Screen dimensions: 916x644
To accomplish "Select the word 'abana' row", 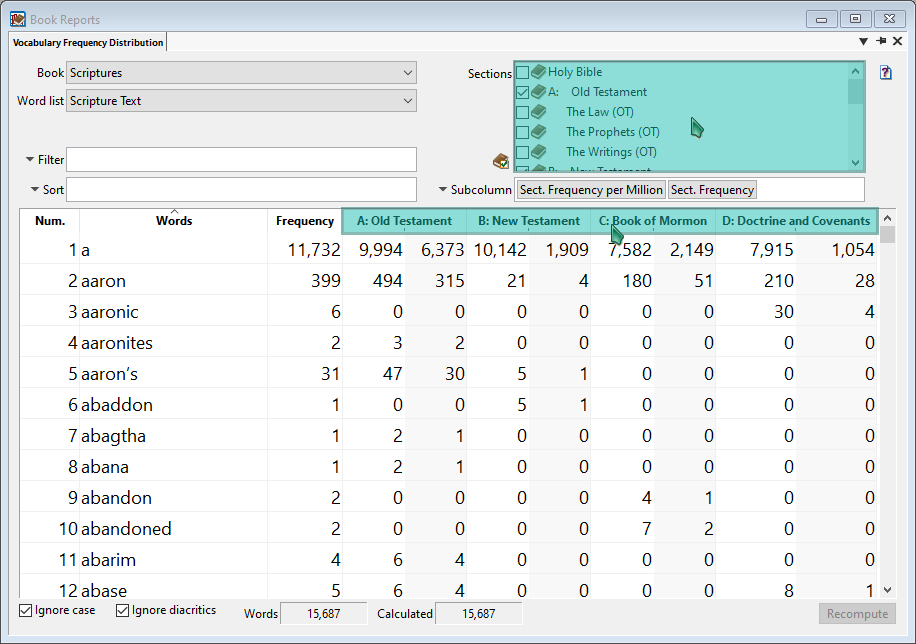I will [x=449, y=467].
